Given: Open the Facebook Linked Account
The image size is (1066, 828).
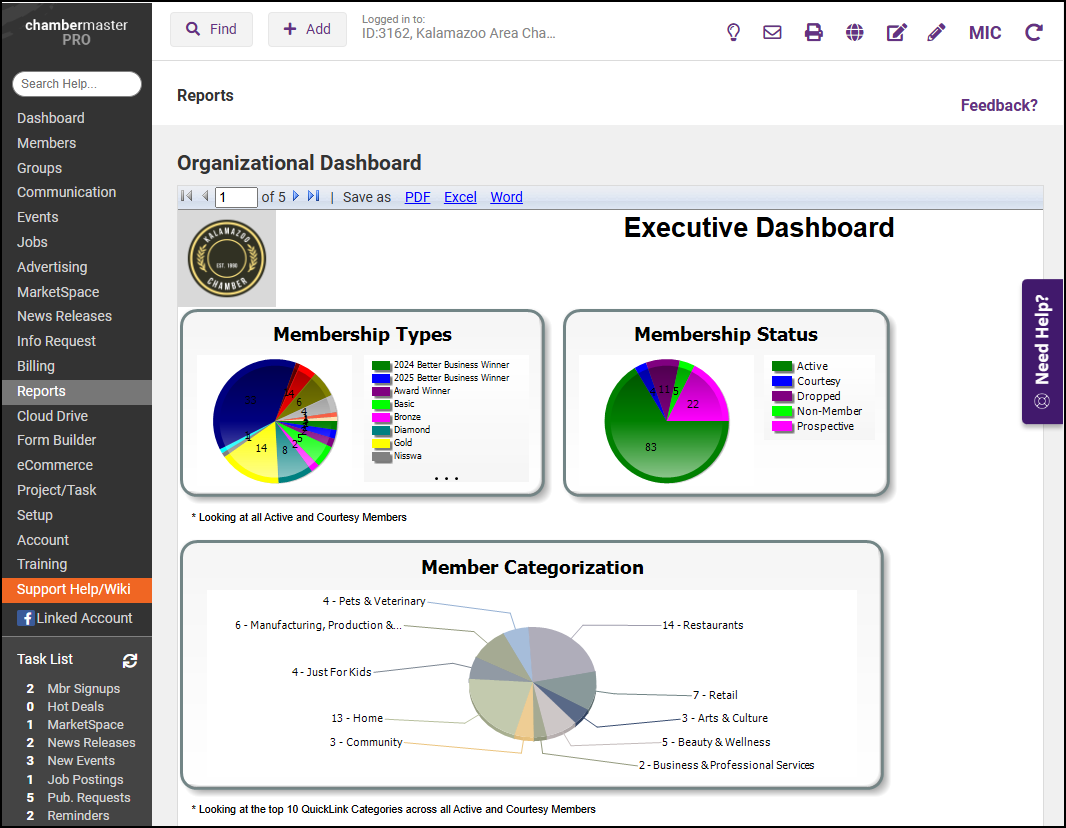Looking at the screenshot, I should click(x=75, y=618).
